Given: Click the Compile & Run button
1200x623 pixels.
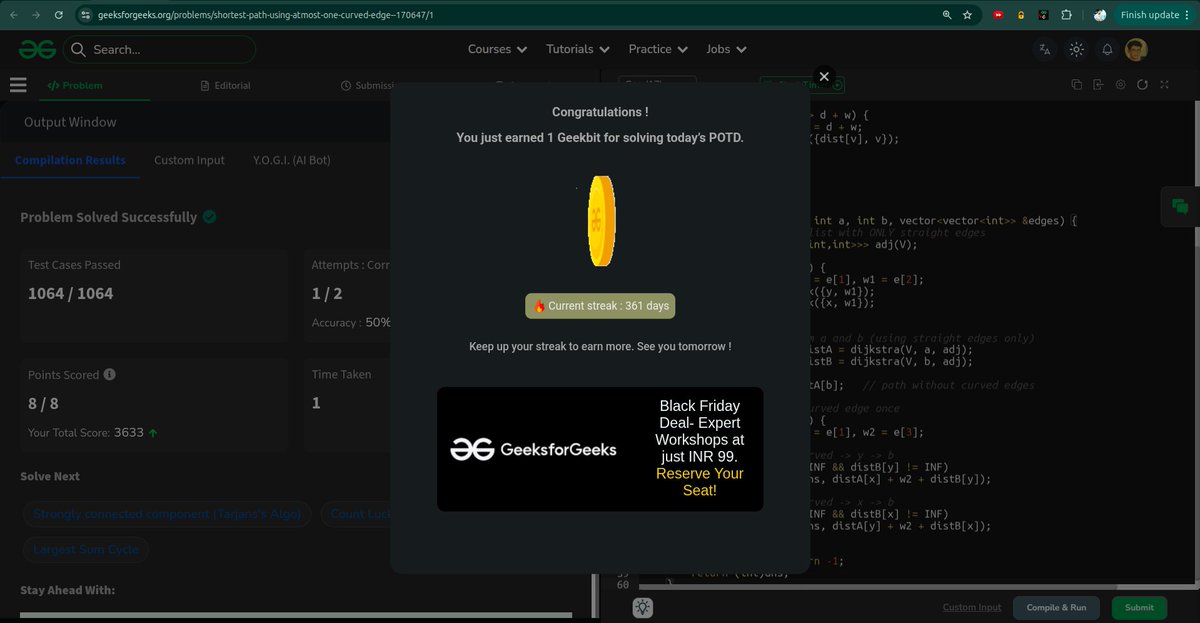Looking at the screenshot, I should [1056, 607].
